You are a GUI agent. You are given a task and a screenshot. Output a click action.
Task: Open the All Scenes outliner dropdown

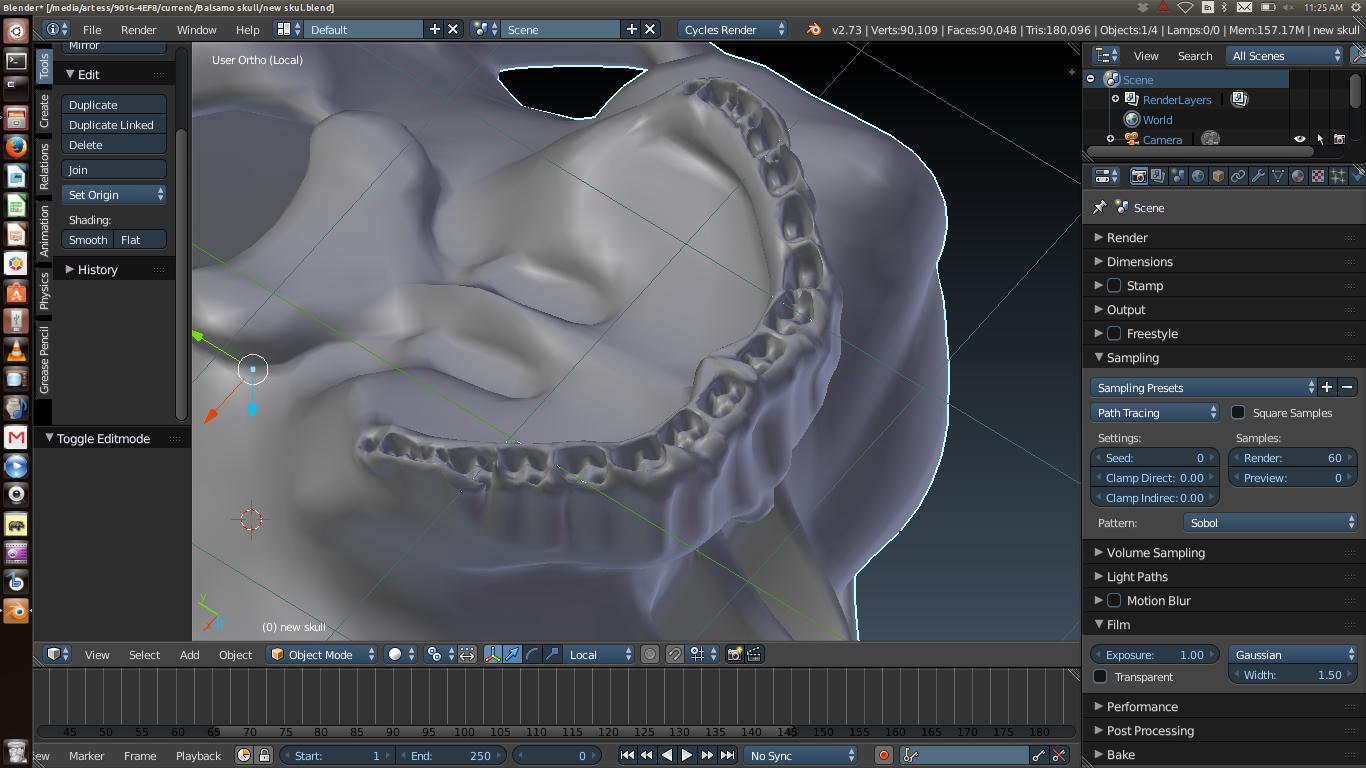[x=1285, y=55]
